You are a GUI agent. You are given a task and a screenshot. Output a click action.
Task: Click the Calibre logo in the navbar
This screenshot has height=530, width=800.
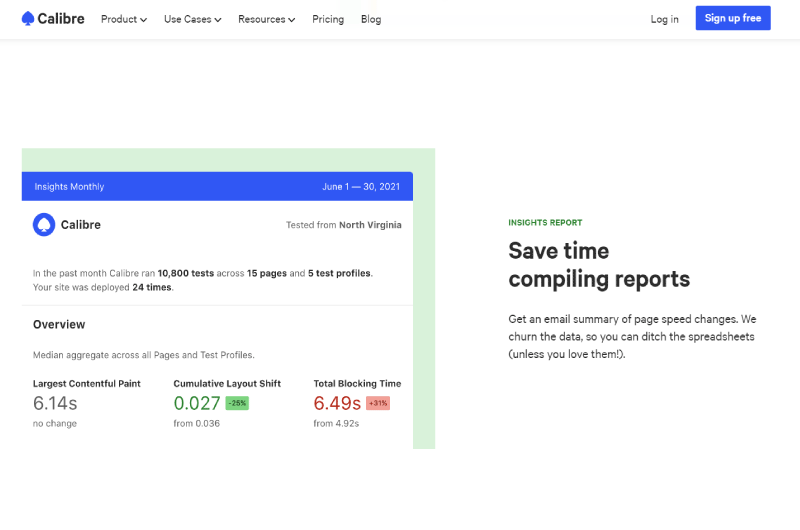point(53,19)
